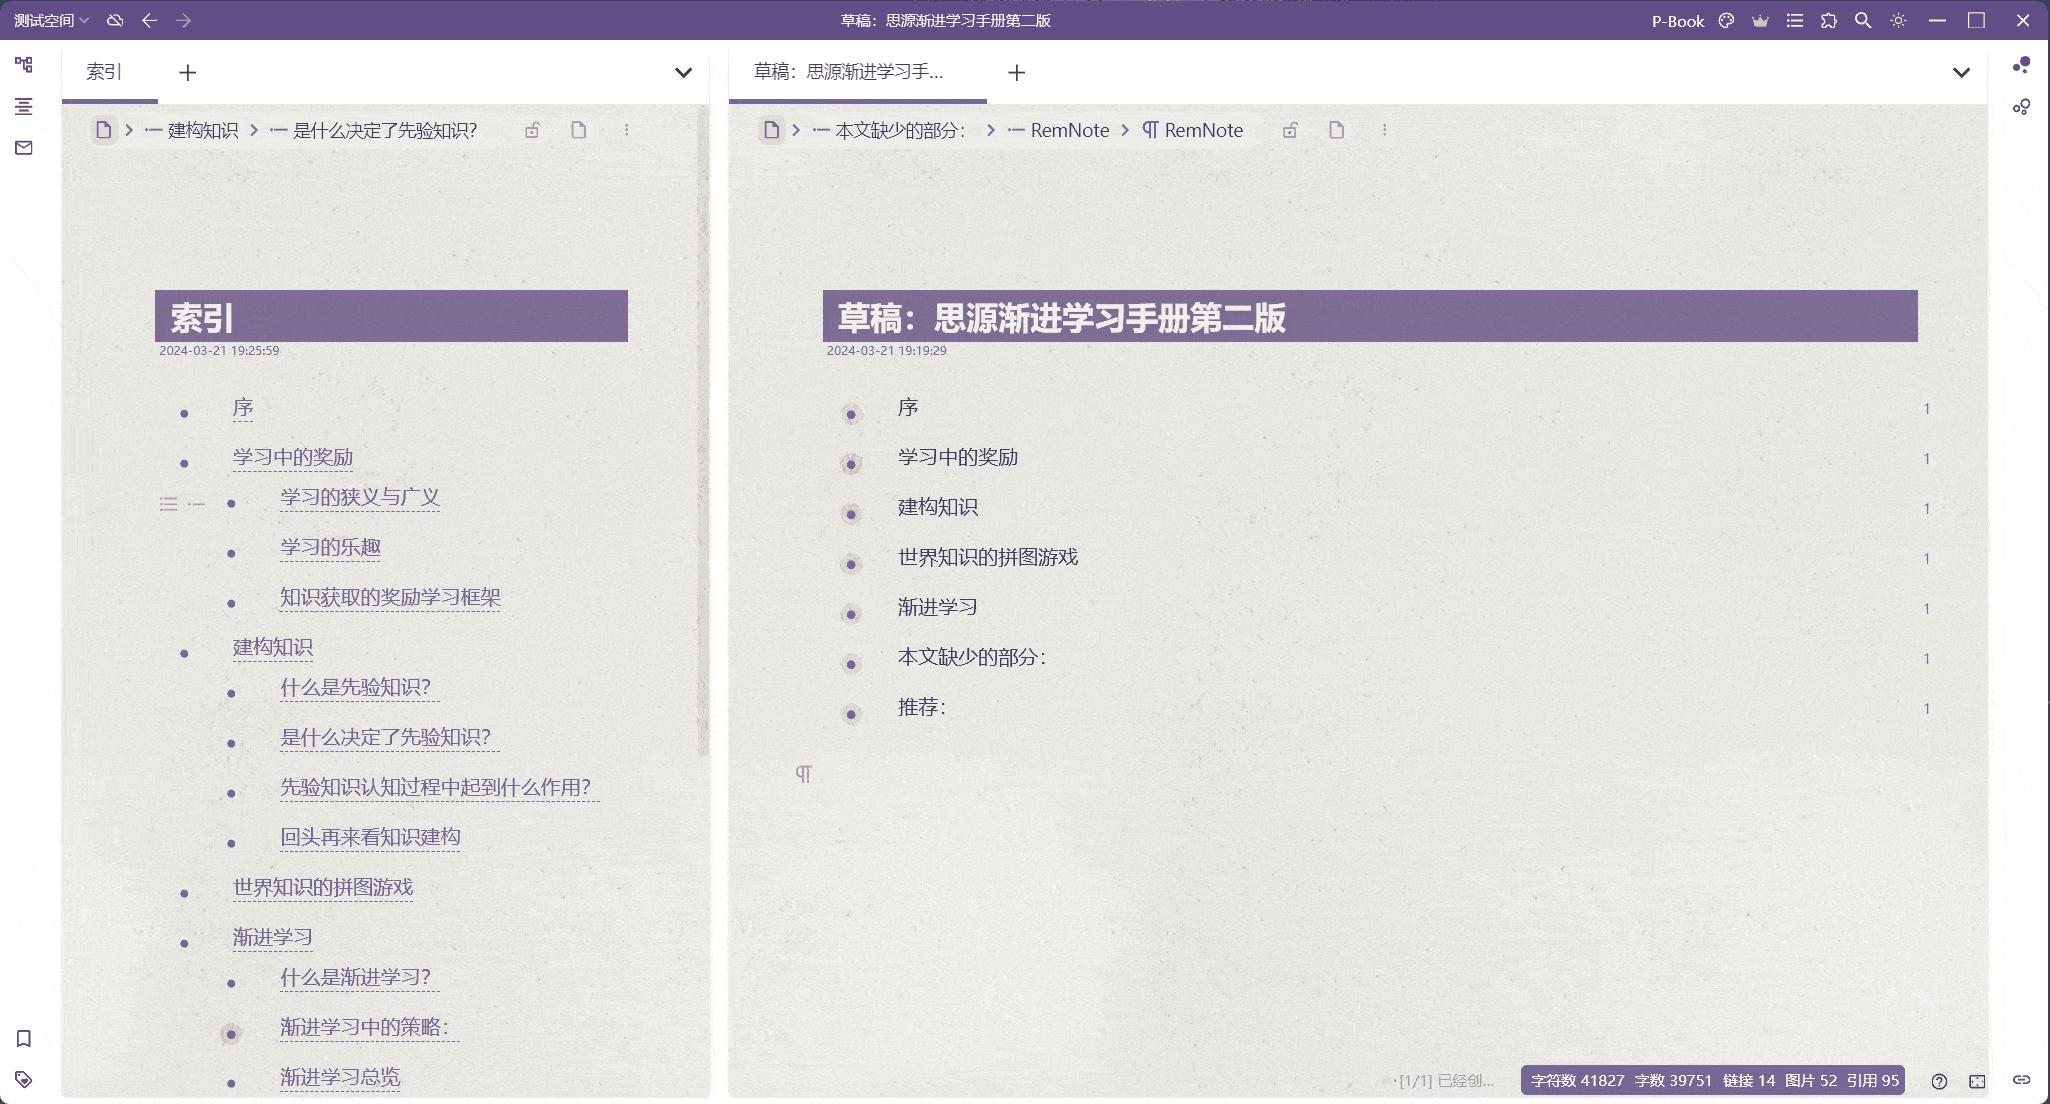The width and height of the screenshot is (2050, 1104).
Task: Open the graph view from the left sidebar
Action: pyautogui.click(x=24, y=64)
